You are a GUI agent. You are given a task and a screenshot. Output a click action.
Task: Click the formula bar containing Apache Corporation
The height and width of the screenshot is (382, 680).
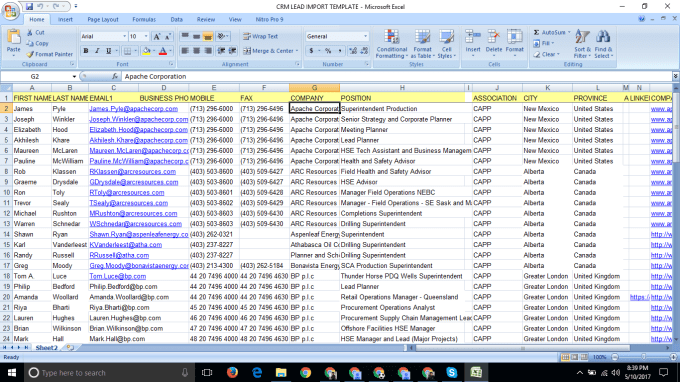pos(397,76)
